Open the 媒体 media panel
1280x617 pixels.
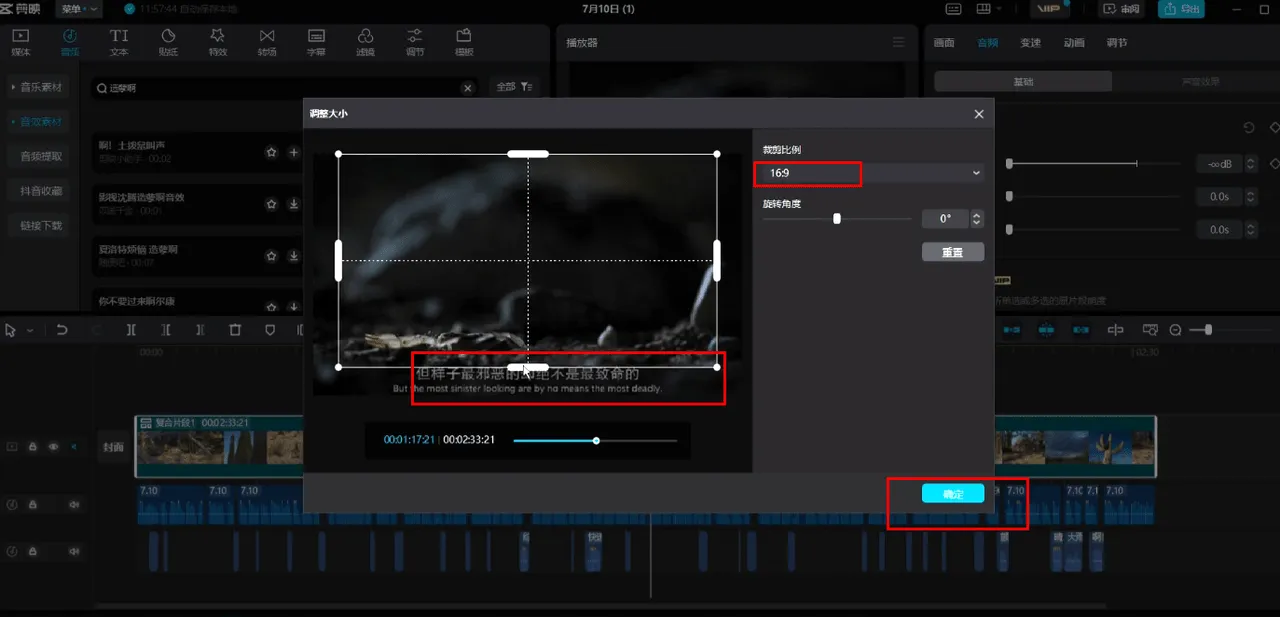pyautogui.click(x=20, y=41)
